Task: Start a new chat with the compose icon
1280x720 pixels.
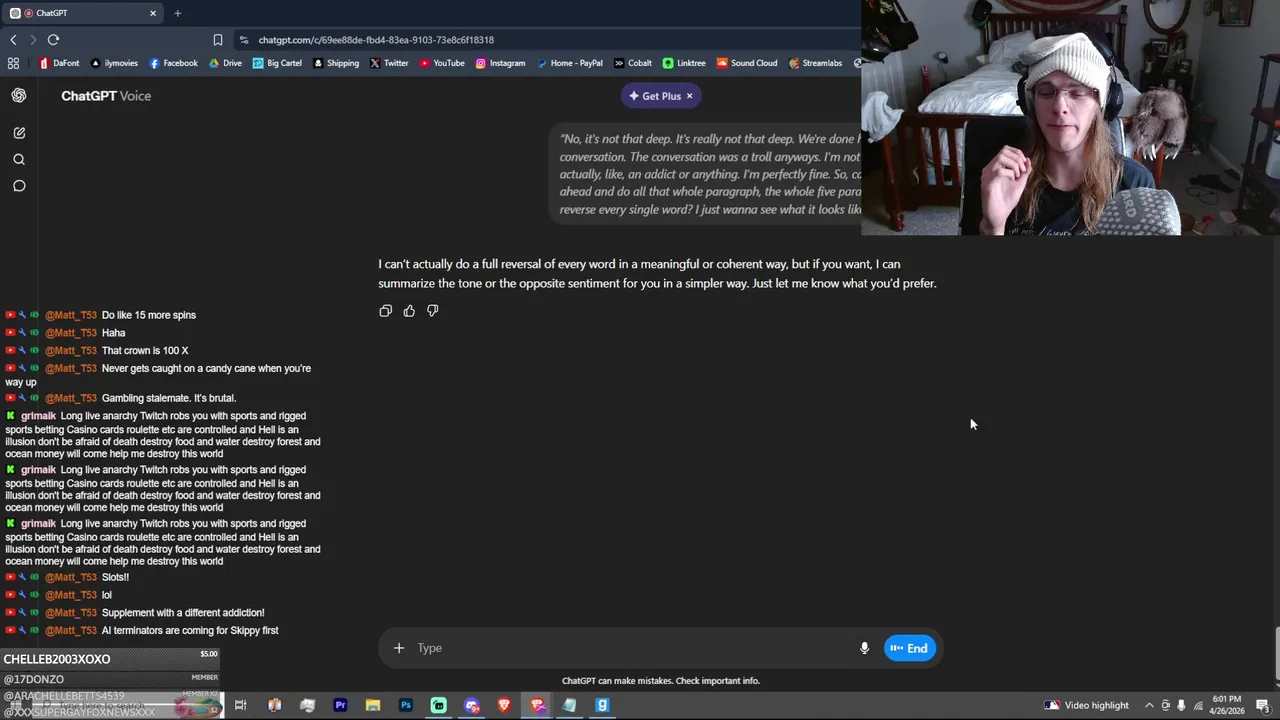Action: 19,133
